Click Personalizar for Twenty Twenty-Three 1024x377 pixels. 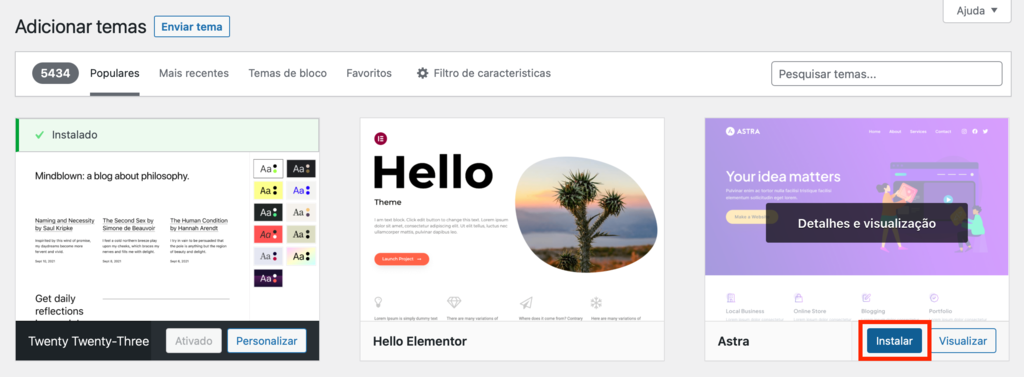[x=266, y=340]
